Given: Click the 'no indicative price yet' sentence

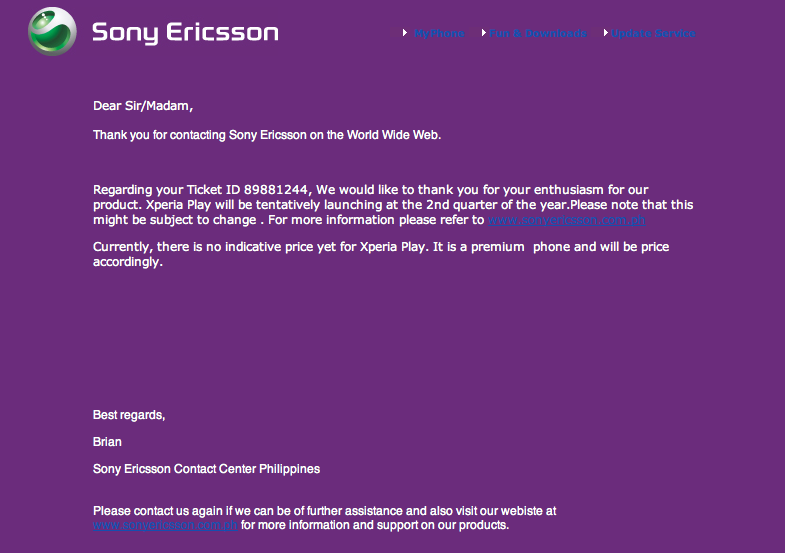Looking at the screenshot, I should pyautogui.click(x=381, y=247).
